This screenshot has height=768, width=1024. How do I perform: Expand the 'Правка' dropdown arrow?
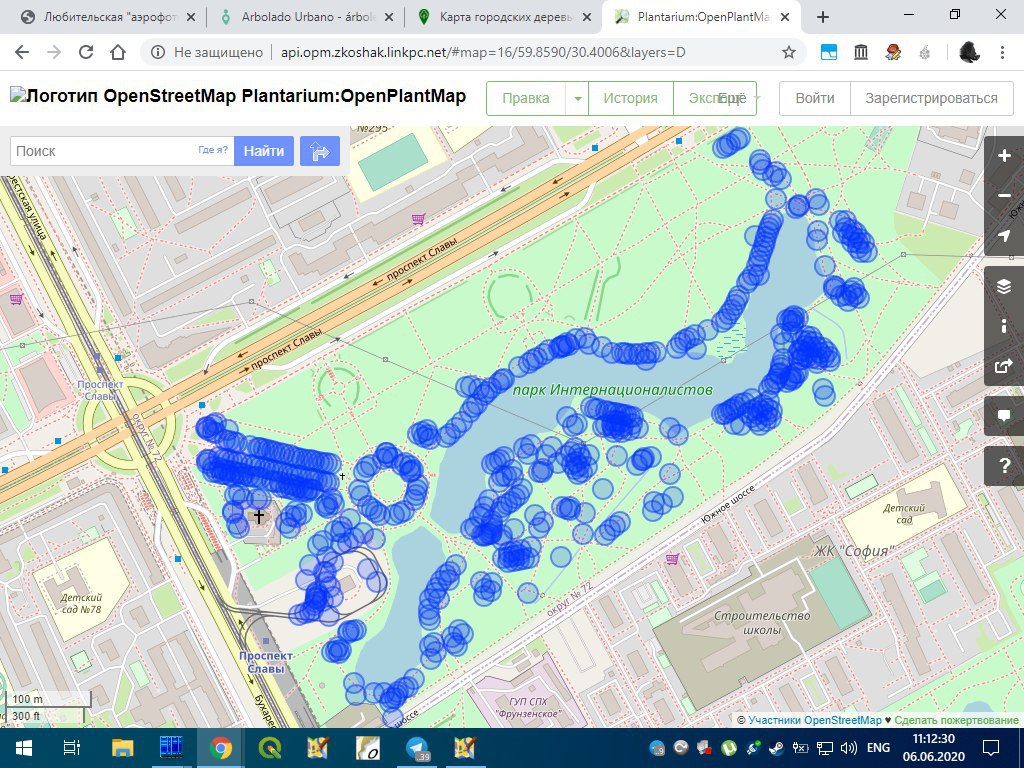pyautogui.click(x=577, y=98)
